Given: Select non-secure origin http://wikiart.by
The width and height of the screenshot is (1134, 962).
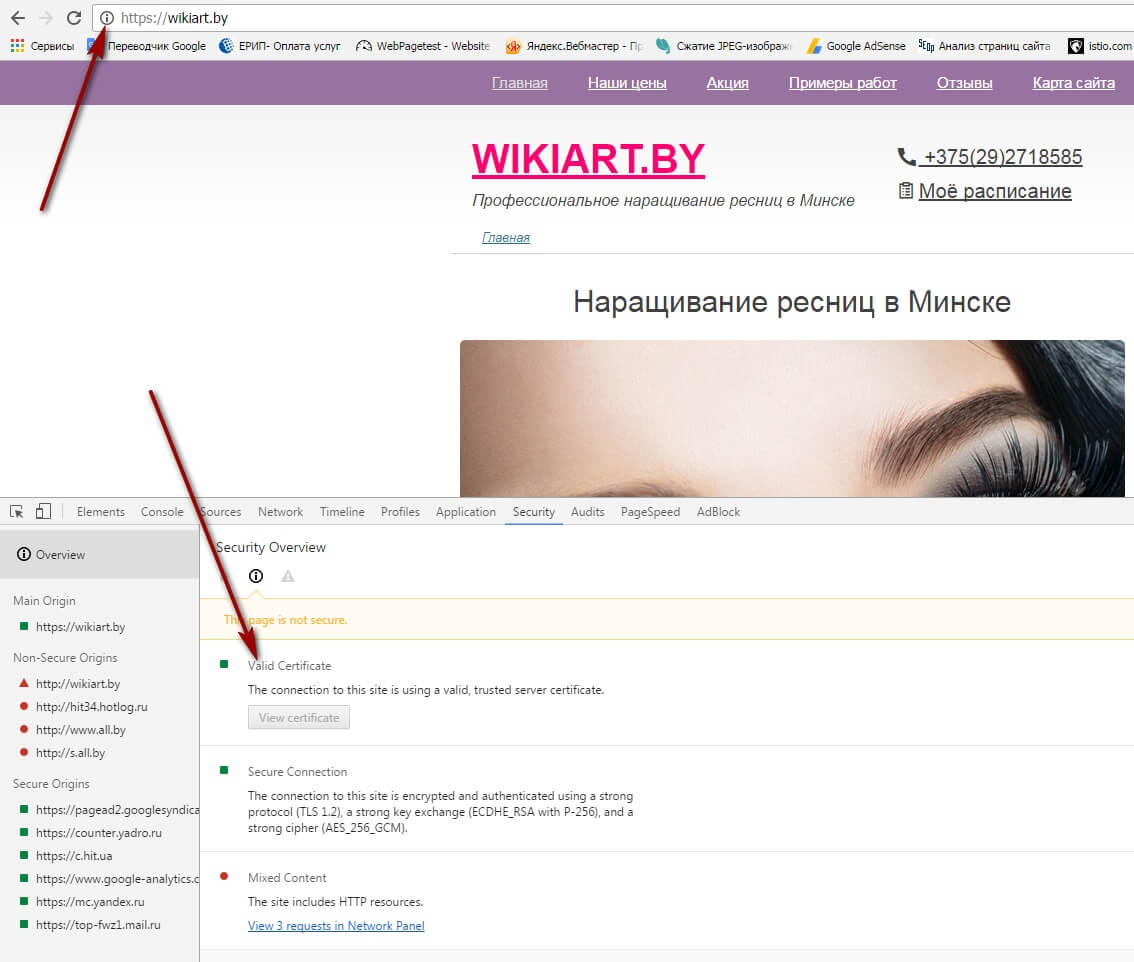Looking at the screenshot, I should point(77,683).
